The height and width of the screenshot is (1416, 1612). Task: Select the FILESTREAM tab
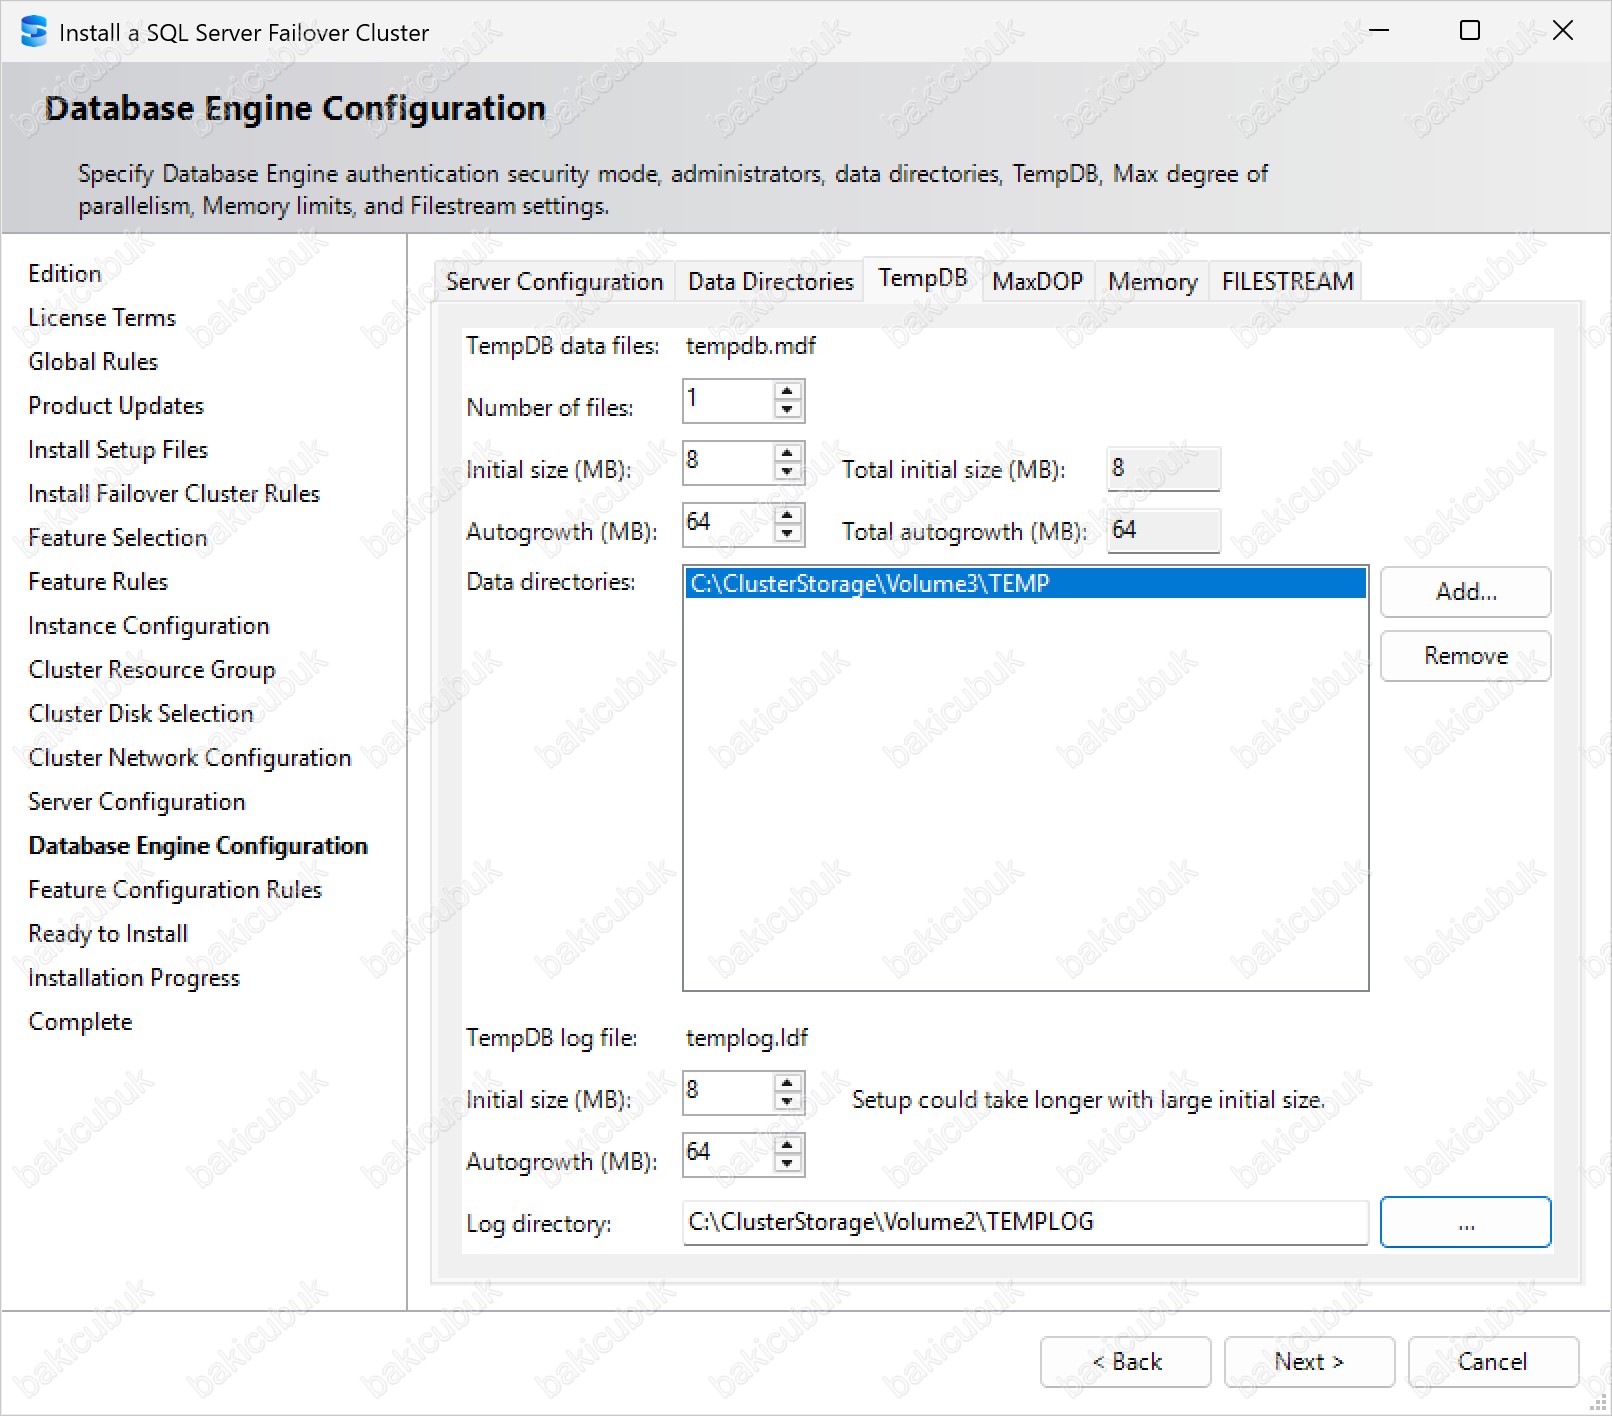pos(1287,282)
